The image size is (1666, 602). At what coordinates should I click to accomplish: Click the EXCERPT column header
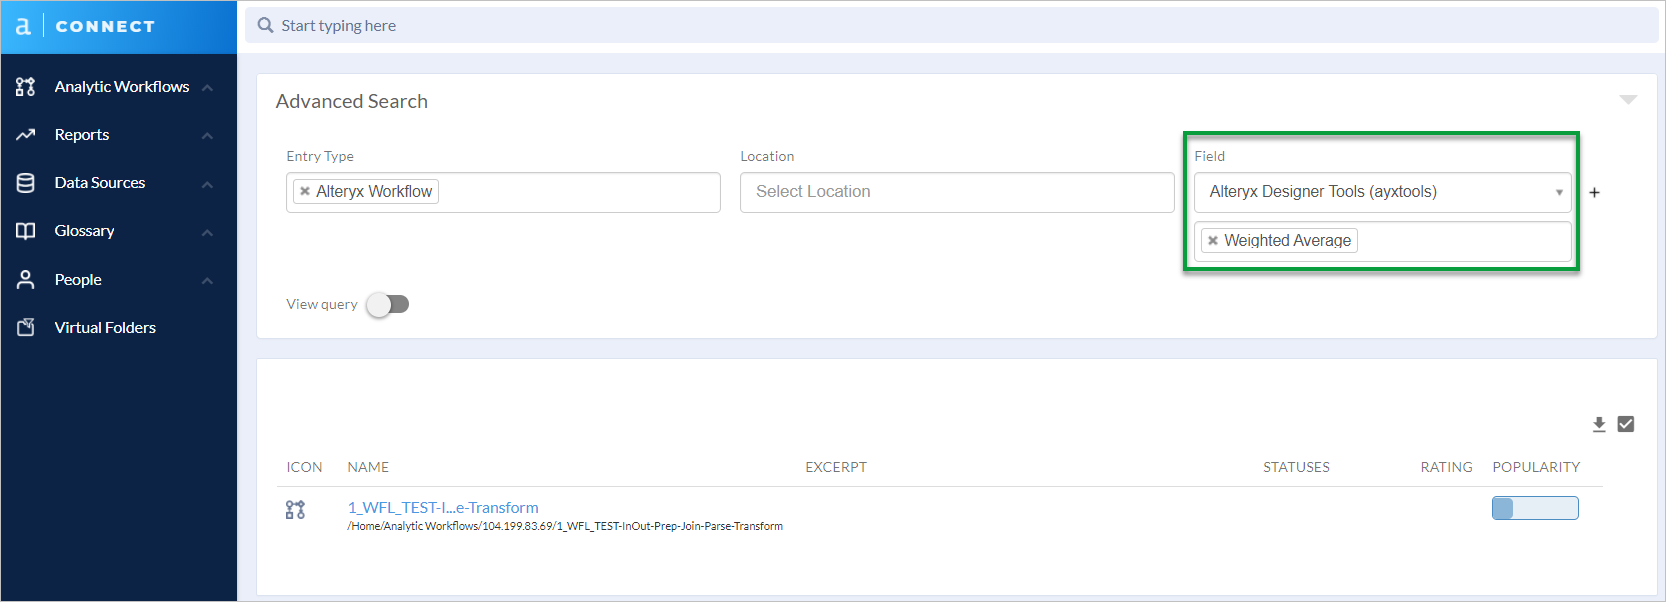[836, 467]
